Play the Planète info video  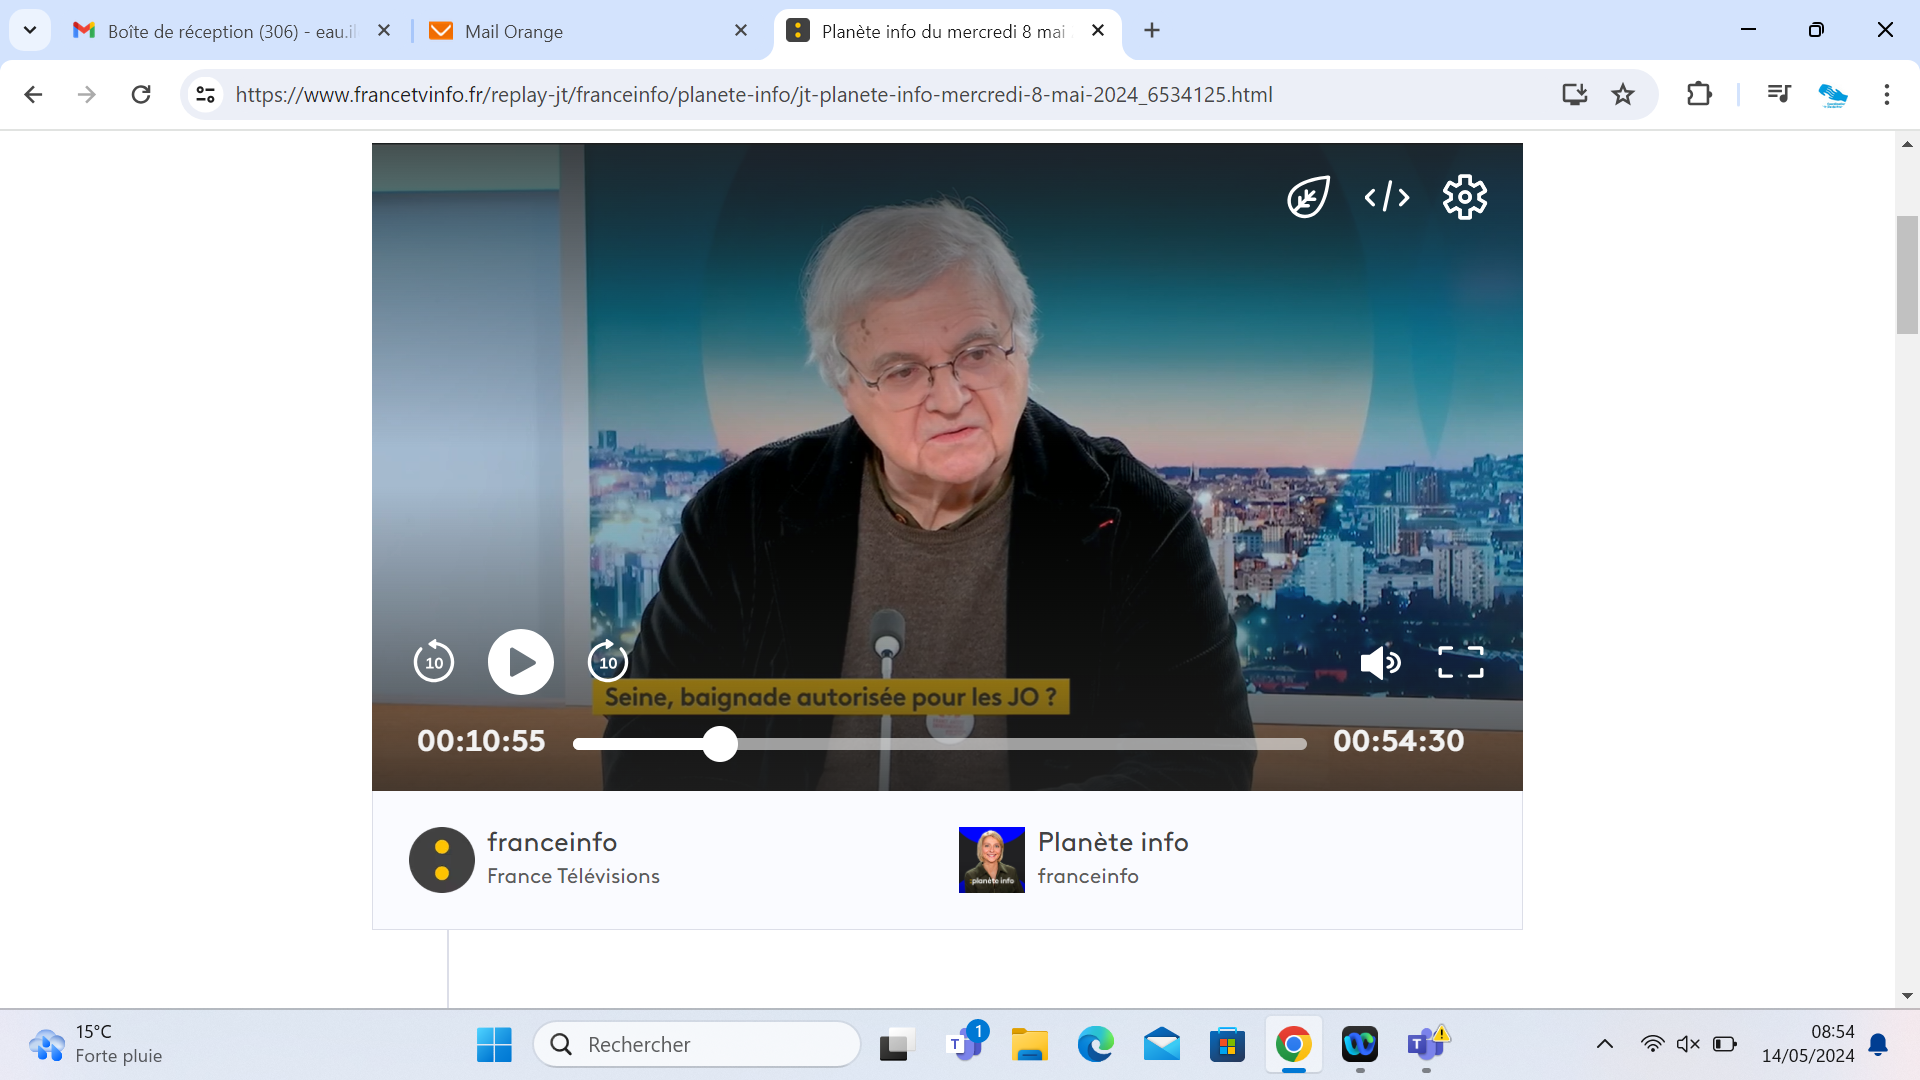520,662
